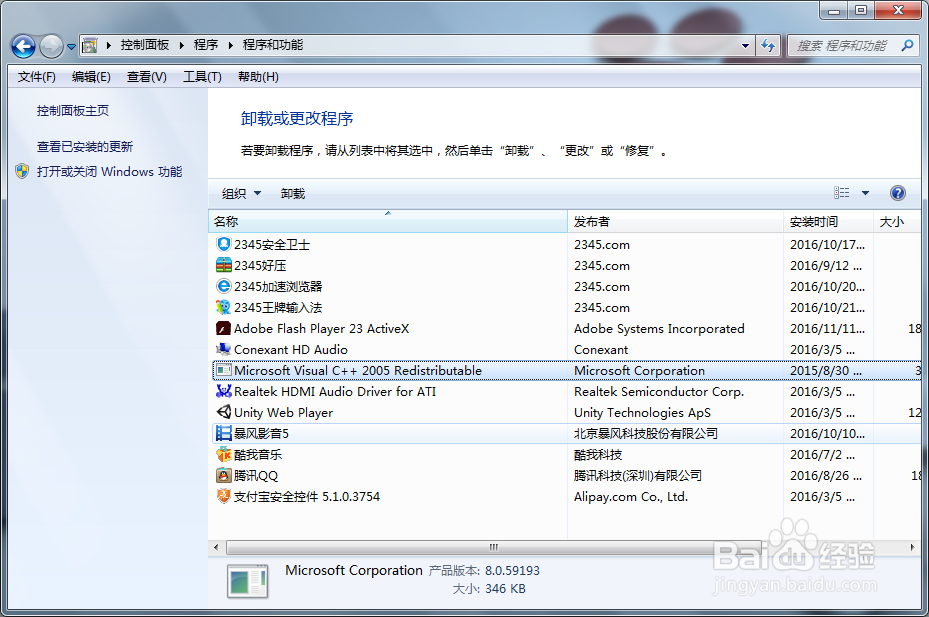Click the 2345安全卫士 shield icon
The height and width of the screenshot is (617, 929).
[x=223, y=244]
